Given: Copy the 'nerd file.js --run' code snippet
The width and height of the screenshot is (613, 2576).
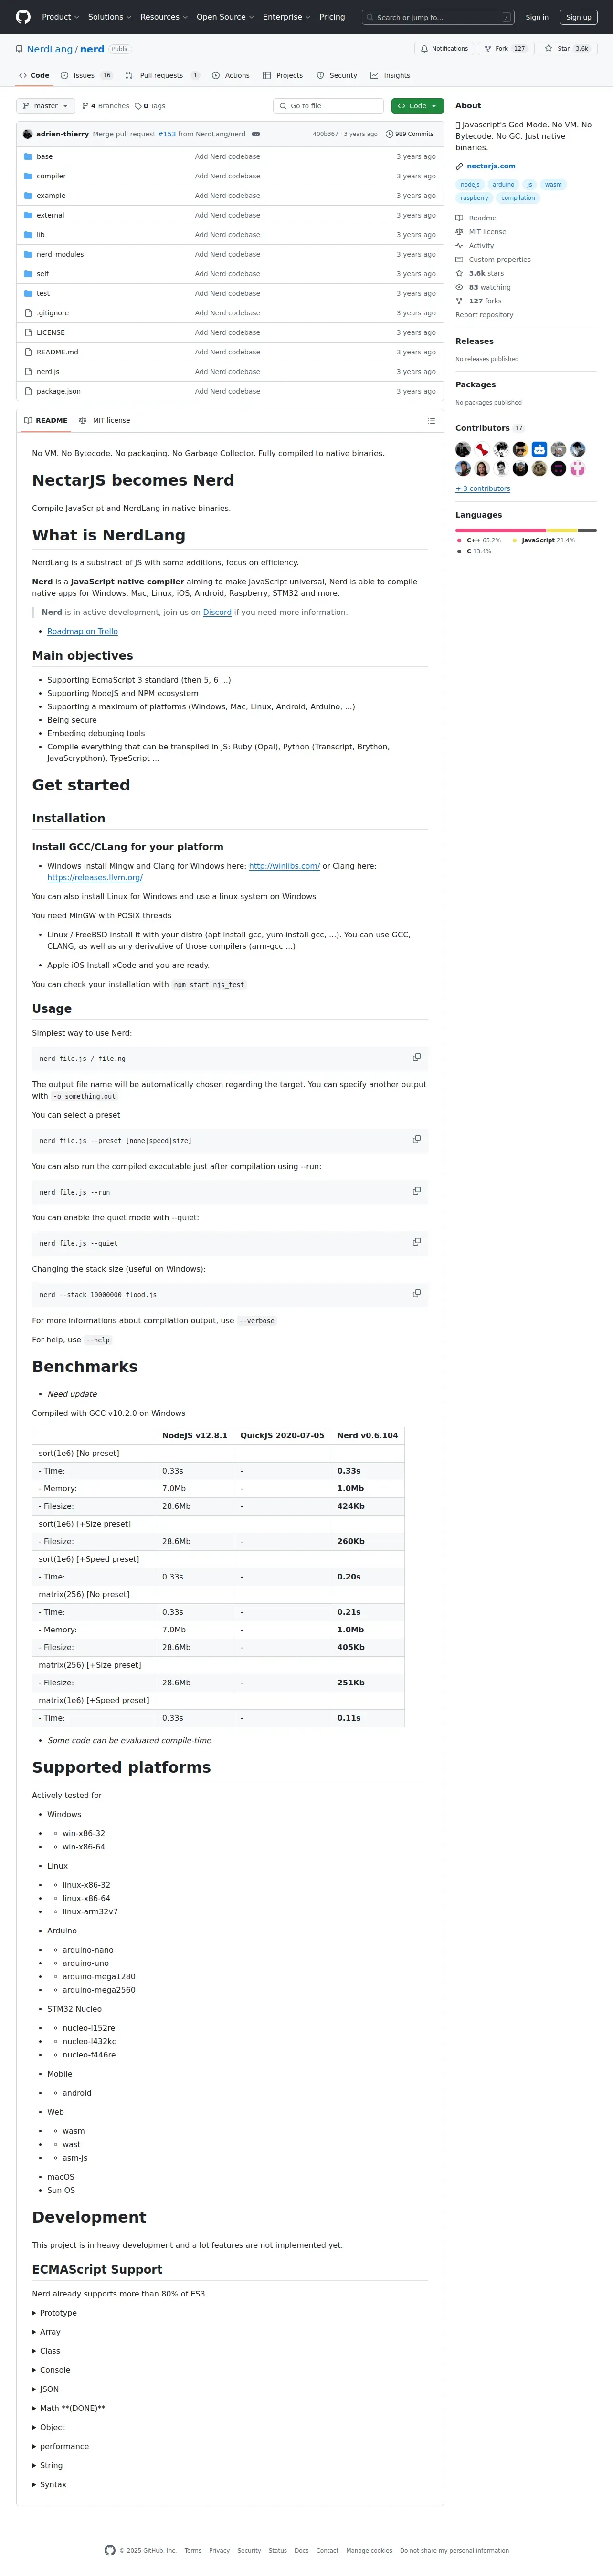Looking at the screenshot, I should pos(417,1190).
